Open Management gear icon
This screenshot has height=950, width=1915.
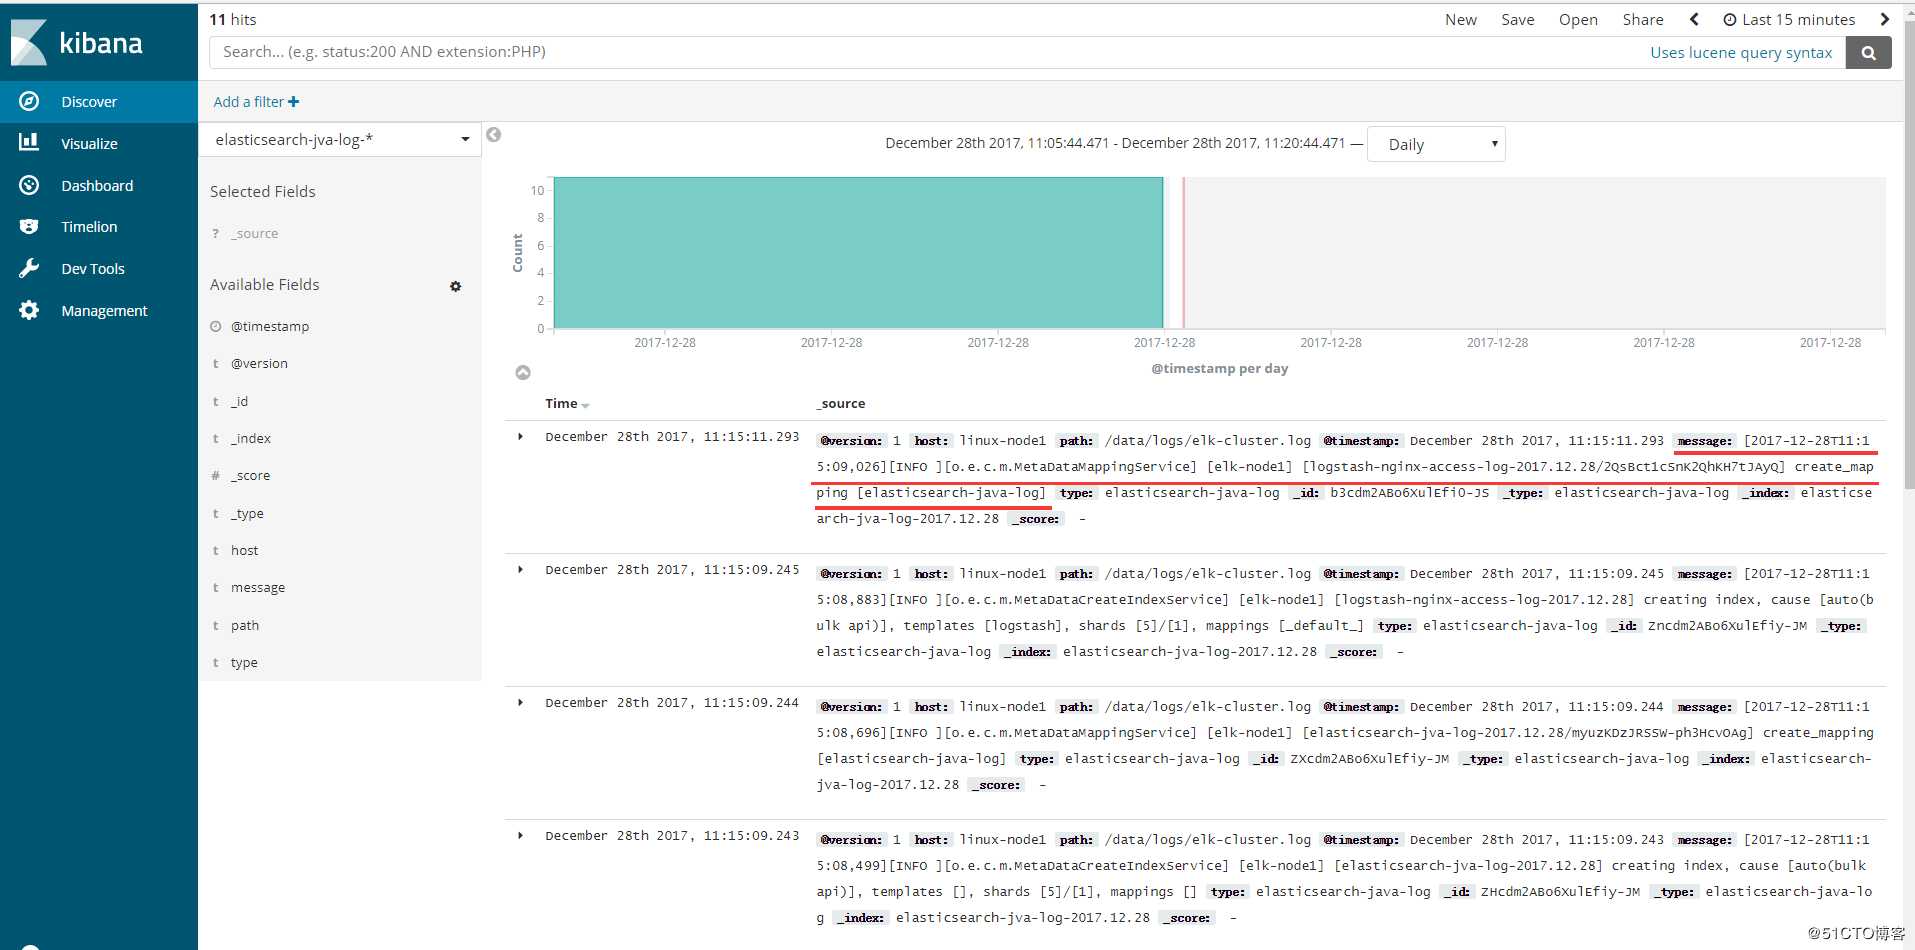coord(29,310)
